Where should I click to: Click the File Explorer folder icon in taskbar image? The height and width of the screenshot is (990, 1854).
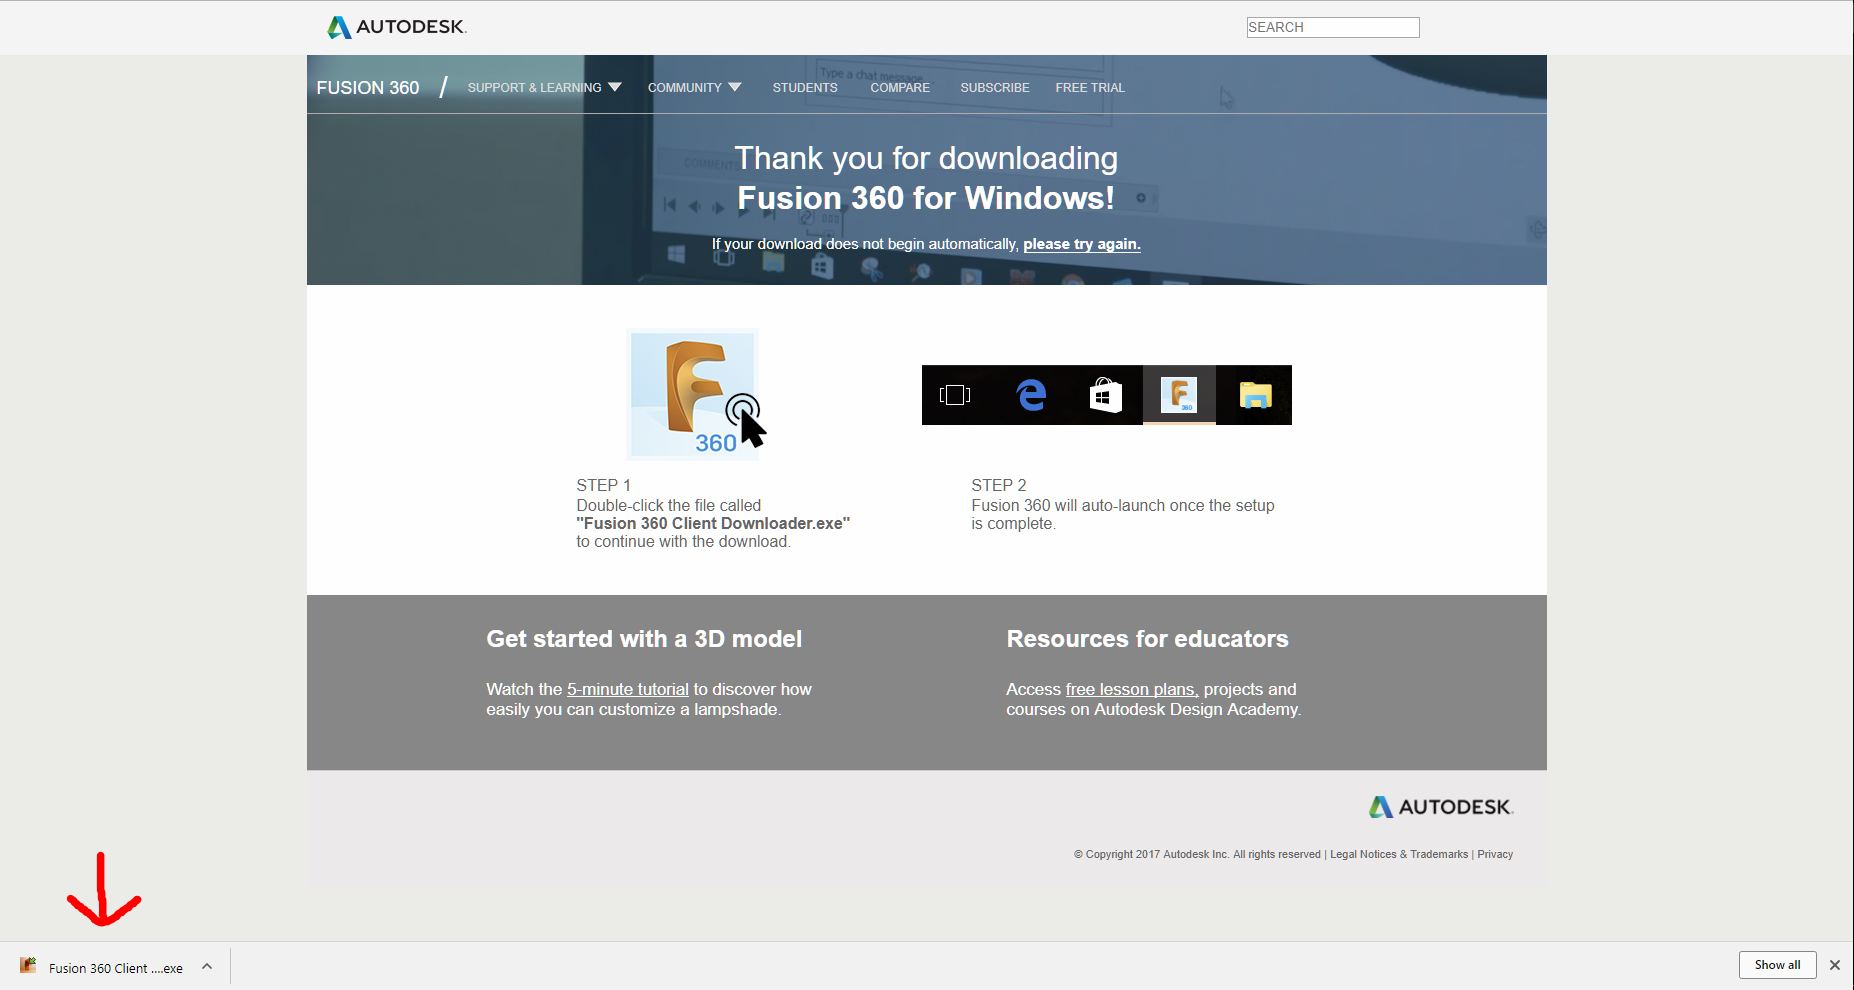coord(1255,396)
